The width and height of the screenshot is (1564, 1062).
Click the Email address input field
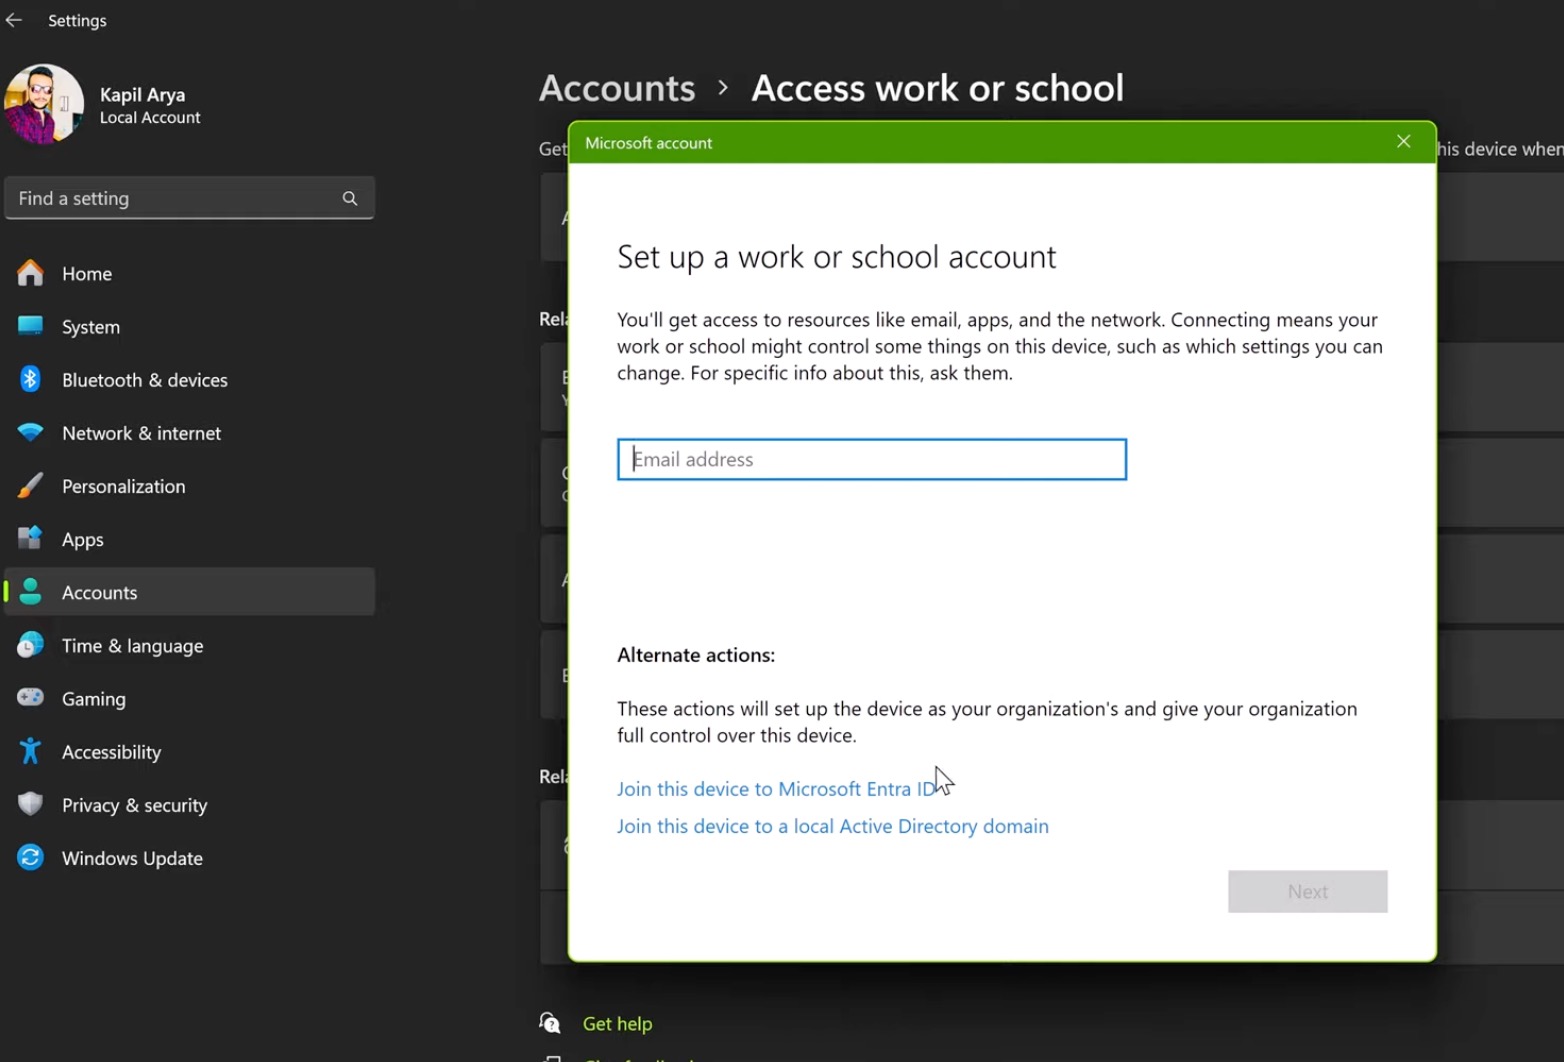(x=871, y=459)
